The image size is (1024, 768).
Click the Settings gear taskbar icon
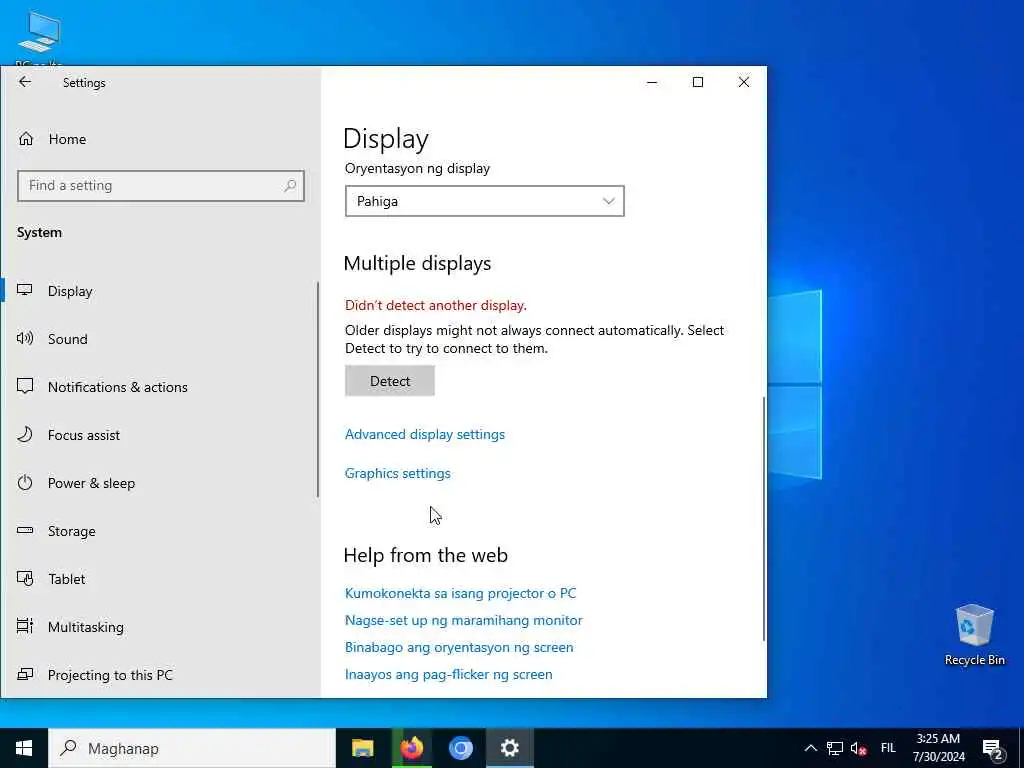(x=509, y=748)
